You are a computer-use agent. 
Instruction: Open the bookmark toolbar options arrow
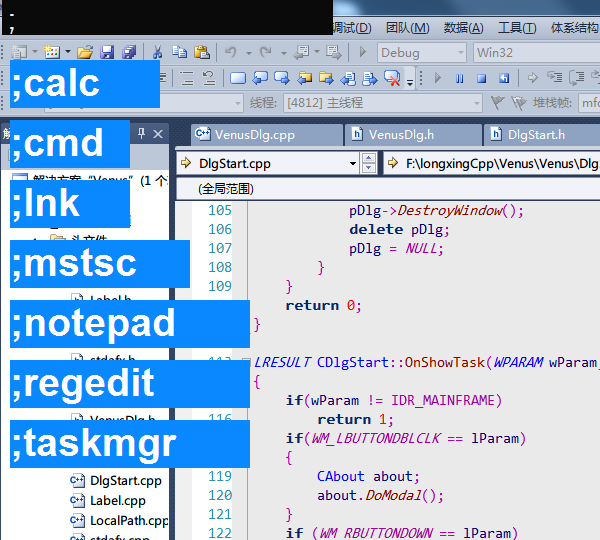(x=410, y=82)
